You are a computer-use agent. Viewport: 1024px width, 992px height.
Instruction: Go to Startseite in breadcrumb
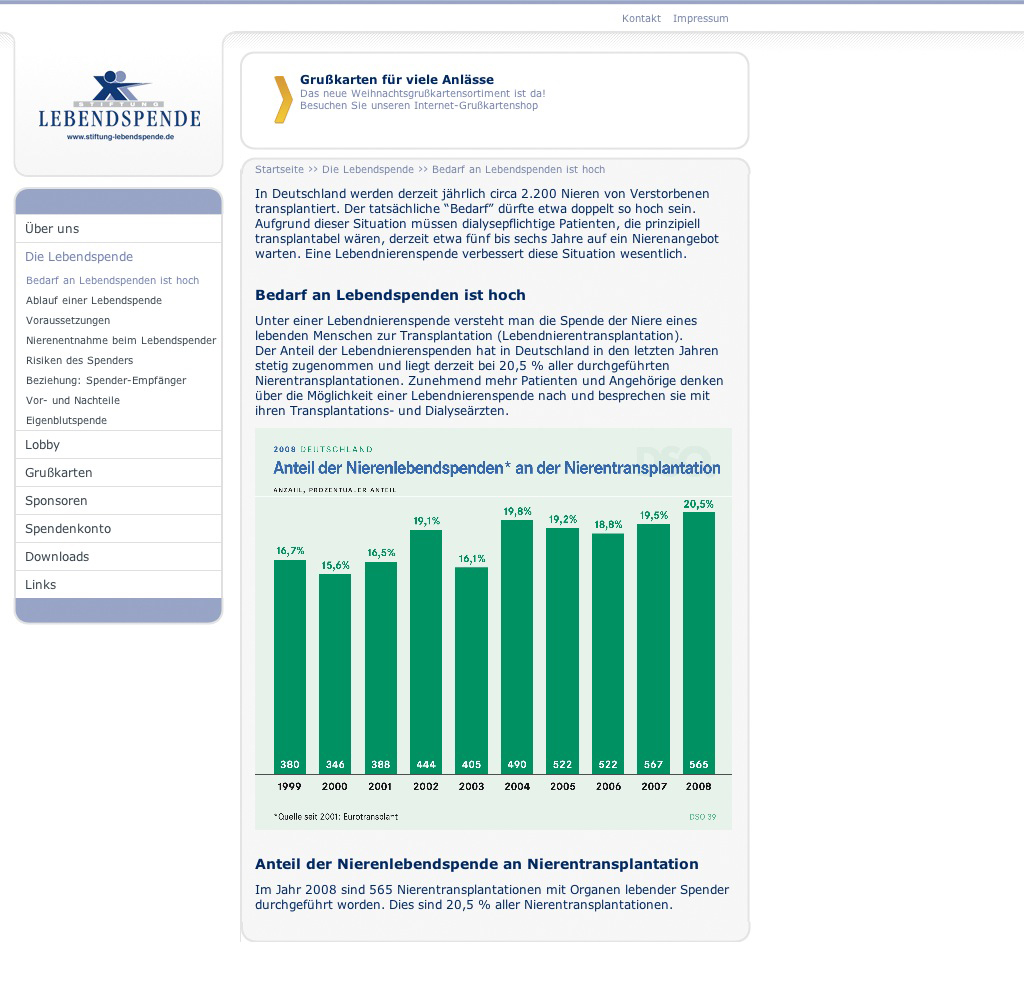point(279,169)
